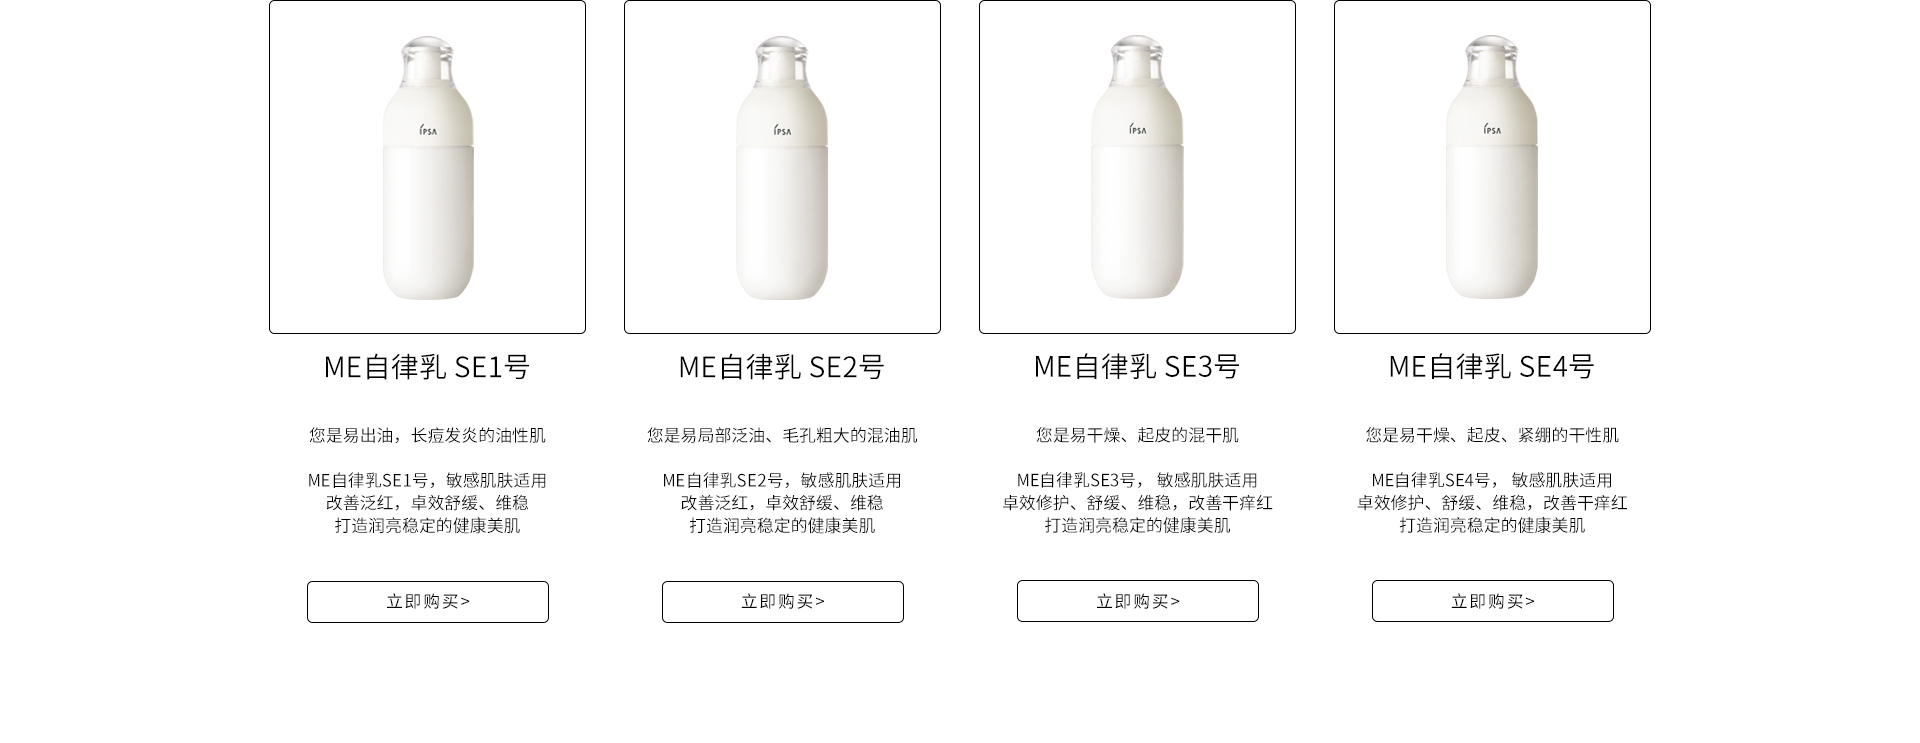The width and height of the screenshot is (1920, 743).
Task: Click the combination-dry description 您是易干燥、起皮的混干肌
Action: [1137, 435]
